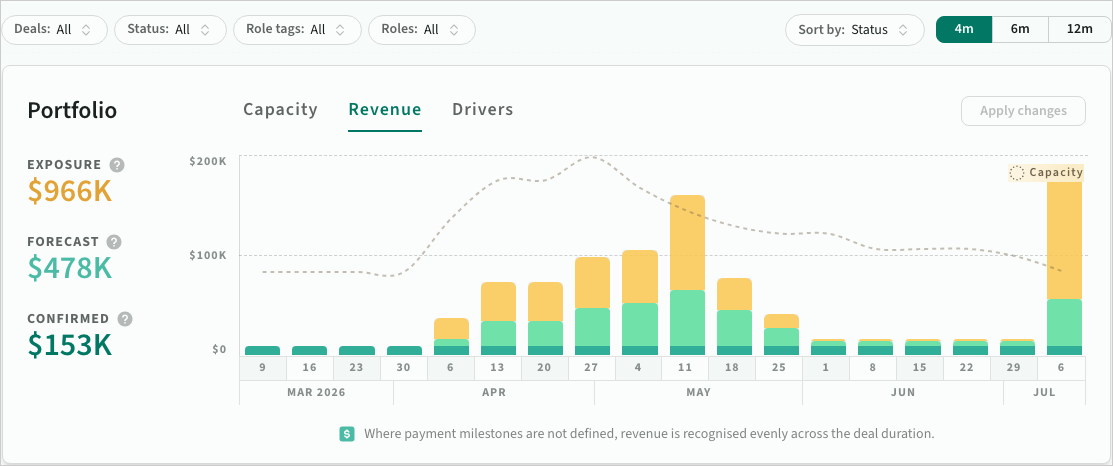
Task: Click the green dollar sign info icon
Action: coord(347,434)
